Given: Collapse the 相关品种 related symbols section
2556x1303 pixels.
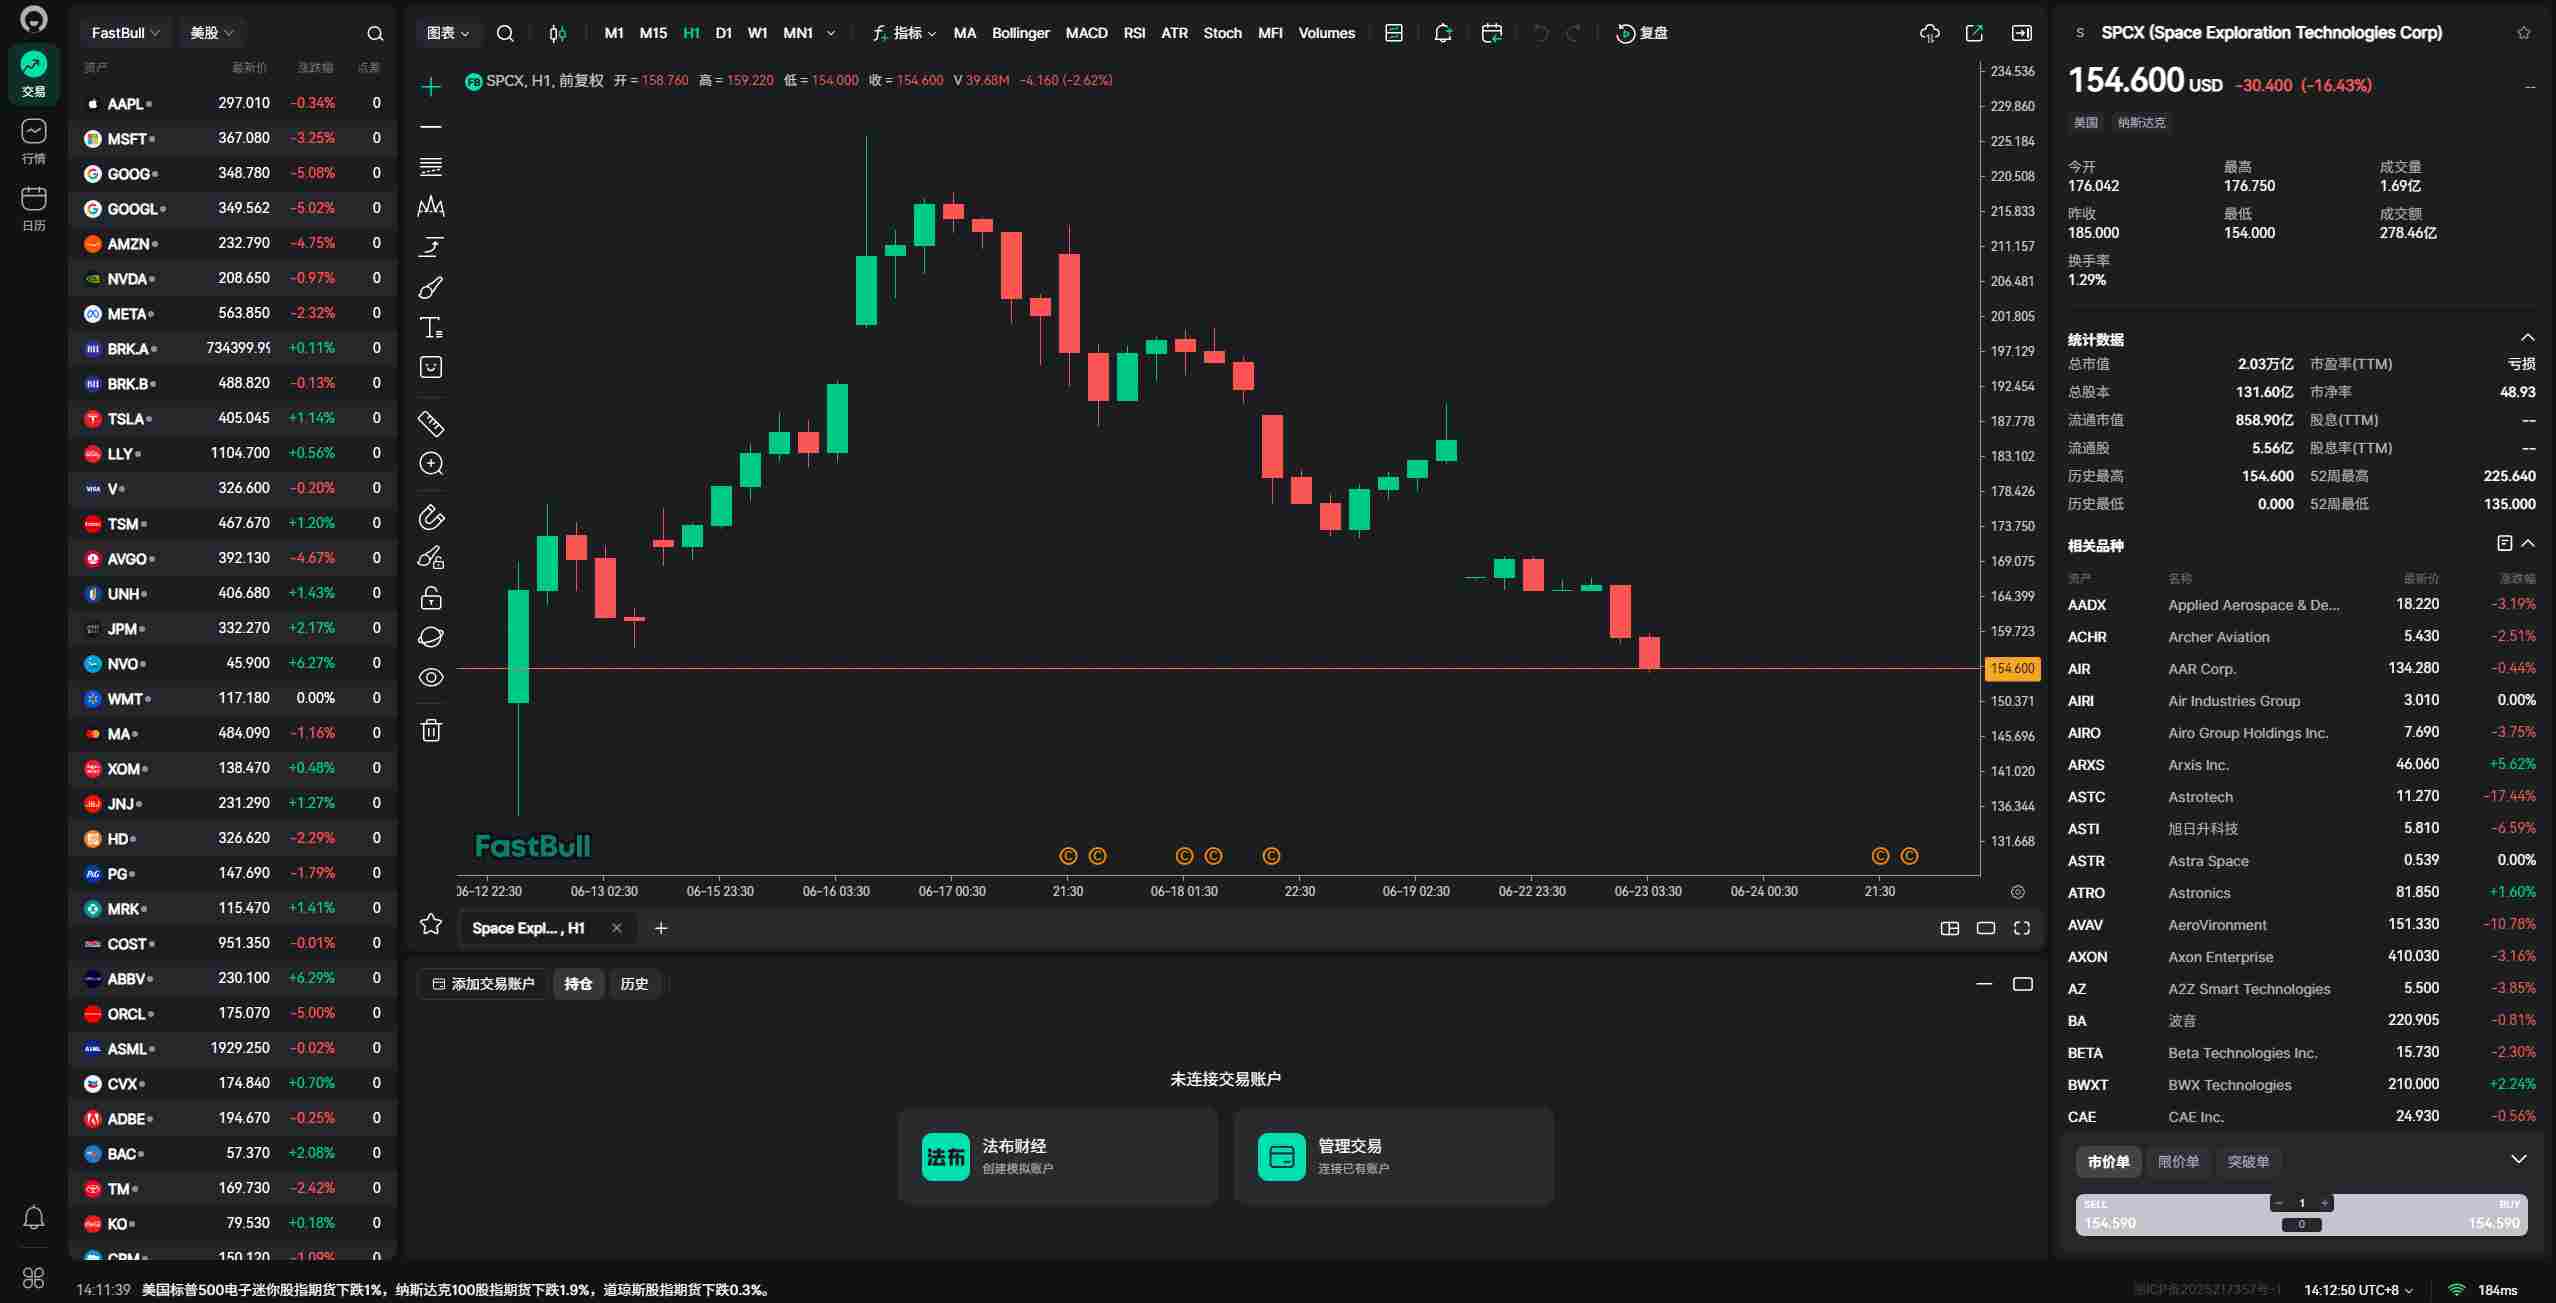Looking at the screenshot, I should (x=2528, y=543).
